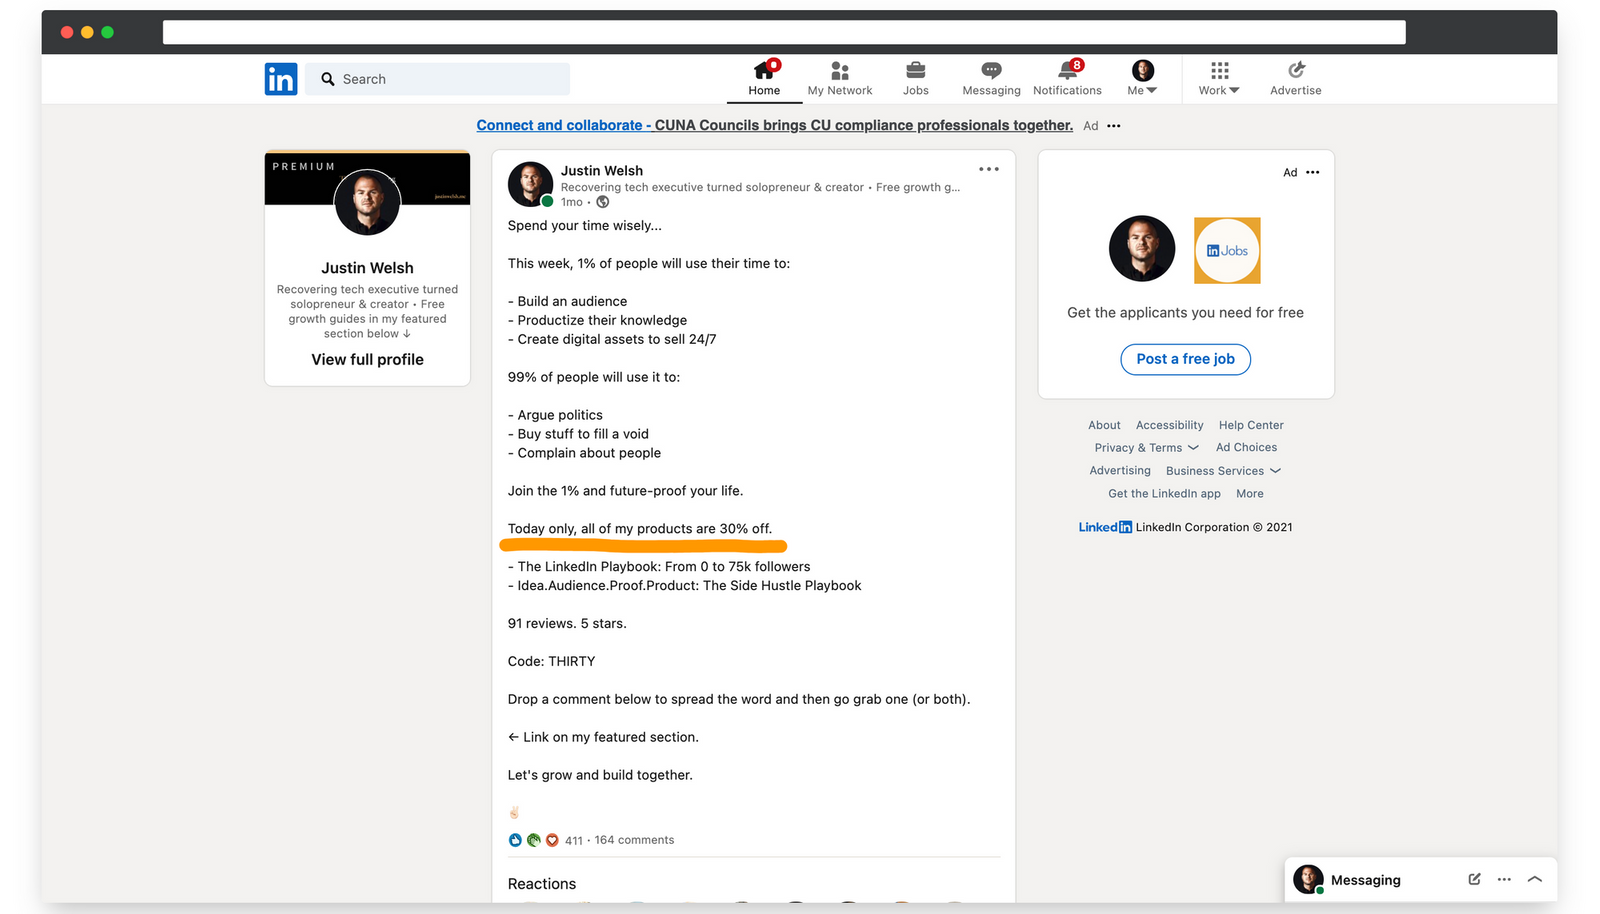The height and width of the screenshot is (914, 1600).
Task: Open Justin Welsh's name on the post
Action: (x=602, y=171)
